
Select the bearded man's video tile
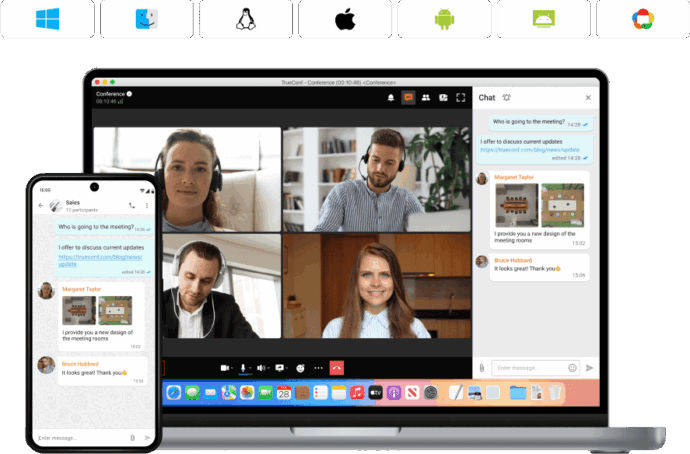[x=377, y=179]
